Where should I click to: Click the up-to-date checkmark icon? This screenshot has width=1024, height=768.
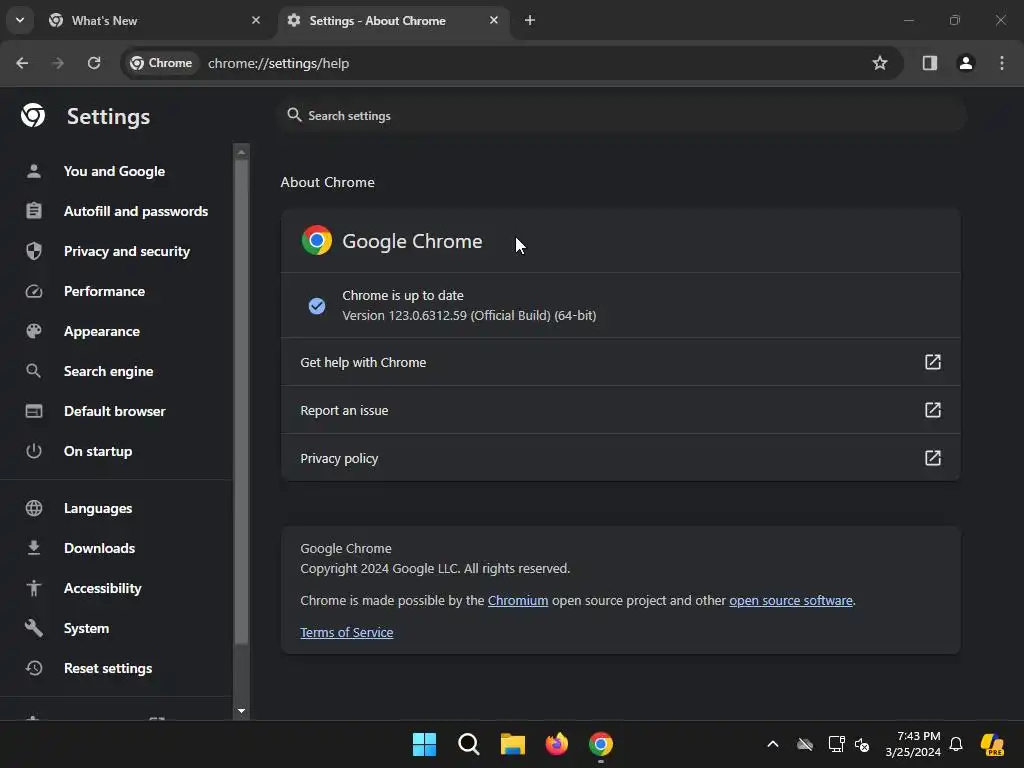[317, 306]
